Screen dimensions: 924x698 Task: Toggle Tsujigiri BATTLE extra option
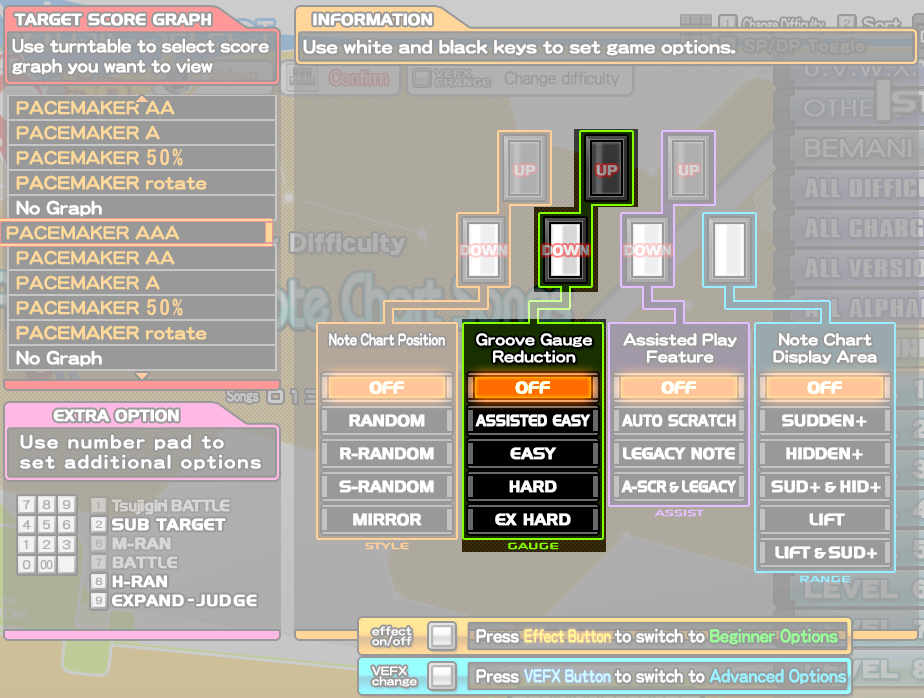point(160,506)
